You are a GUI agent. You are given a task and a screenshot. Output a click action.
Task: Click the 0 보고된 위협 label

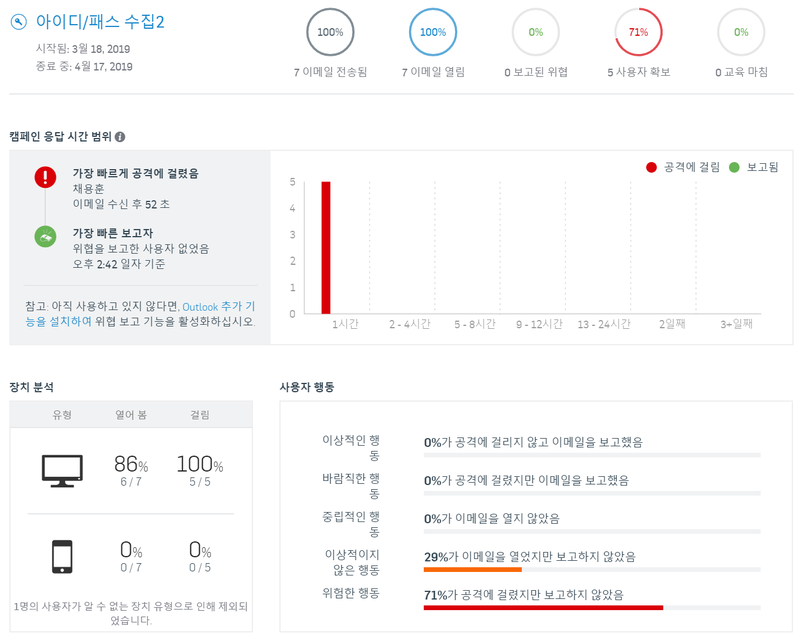(x=536, y=72)
